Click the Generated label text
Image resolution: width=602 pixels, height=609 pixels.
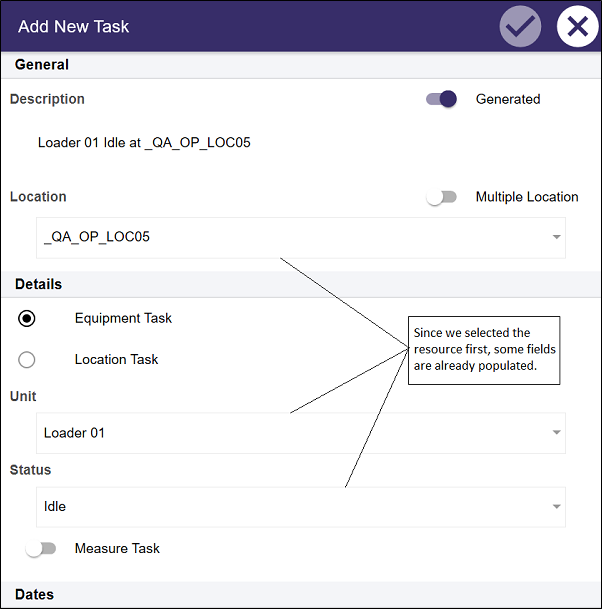[x=508, y=99]
